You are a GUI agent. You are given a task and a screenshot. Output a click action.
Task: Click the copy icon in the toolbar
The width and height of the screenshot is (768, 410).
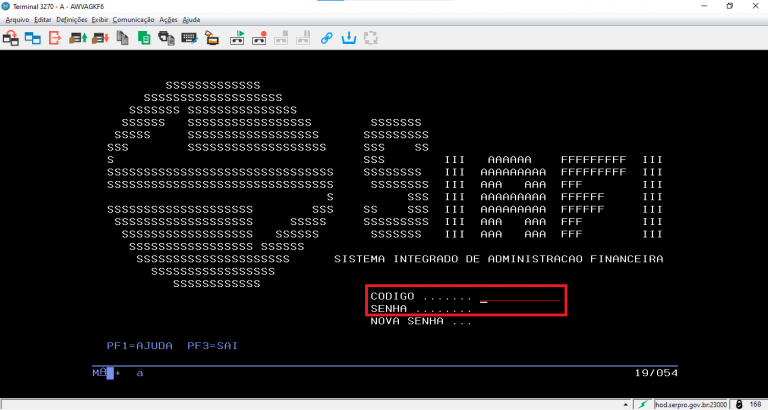click(122, 39)
